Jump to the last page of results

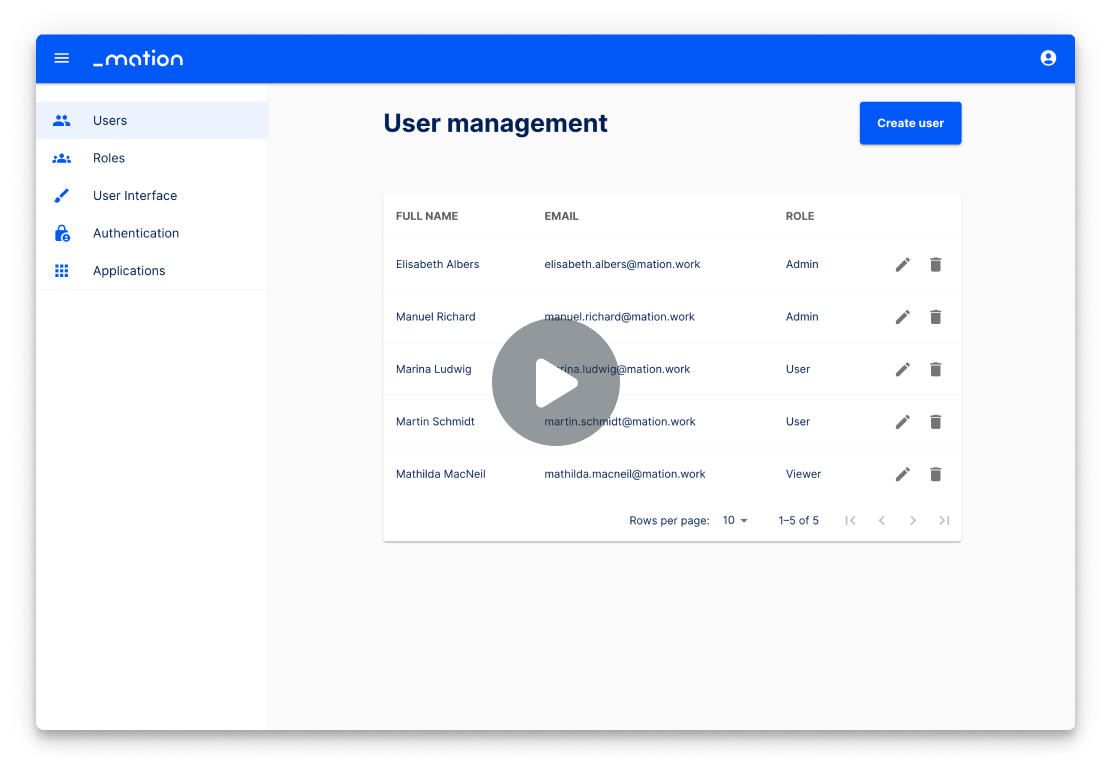(x=944, y=520)
